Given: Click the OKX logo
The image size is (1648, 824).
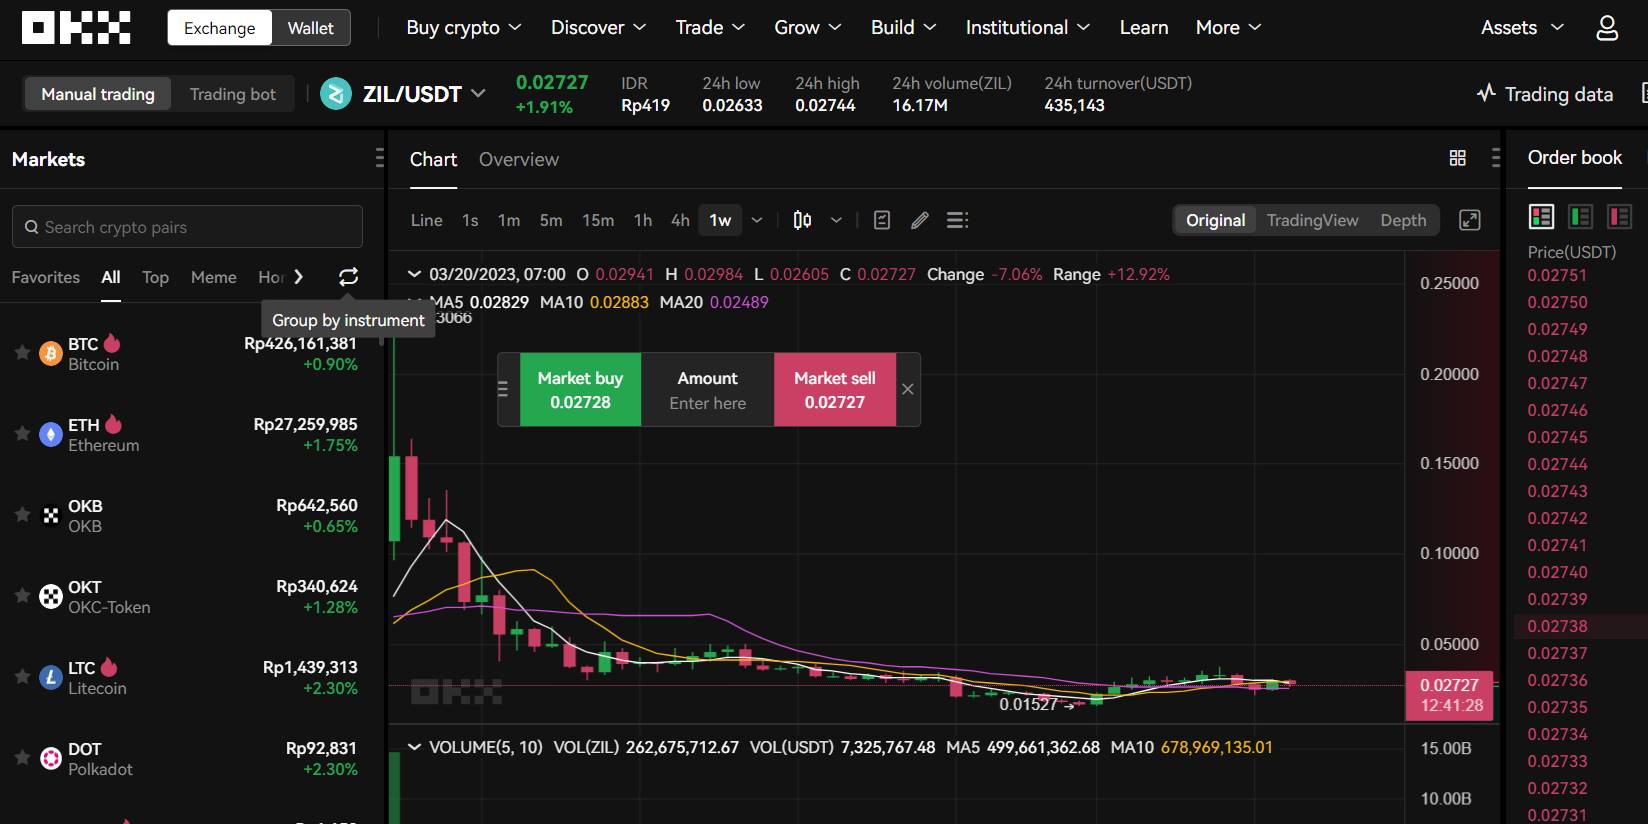Looking at the screenshot, I should pyautogui.click(x=76, y=28).
